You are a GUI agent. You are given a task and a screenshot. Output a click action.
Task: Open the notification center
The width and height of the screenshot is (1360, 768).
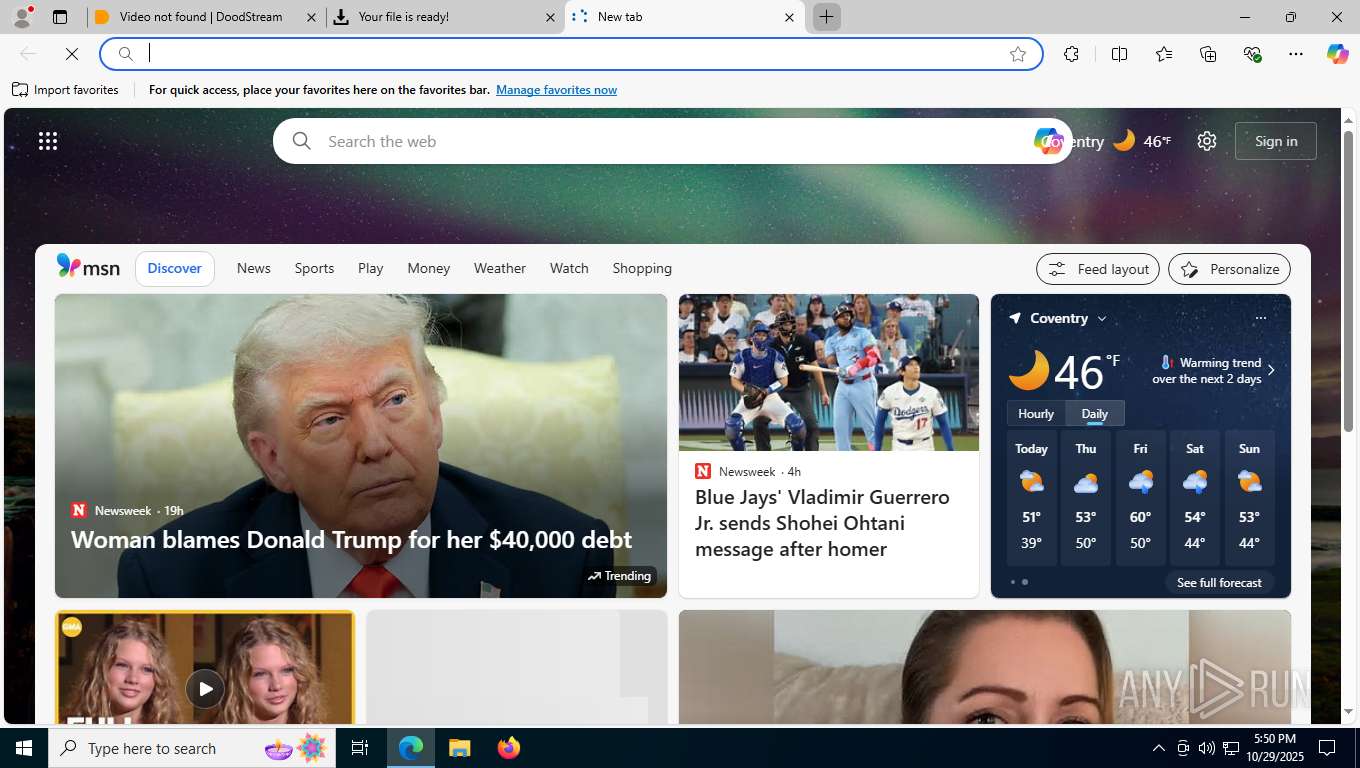tap(1327, 748)
